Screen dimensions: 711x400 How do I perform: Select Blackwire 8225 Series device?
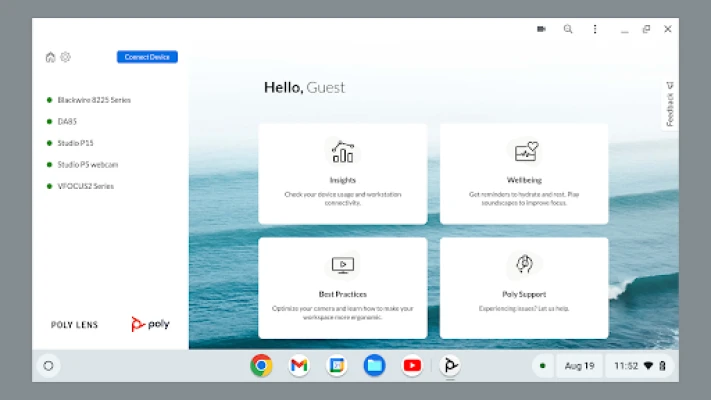point(93,100)
